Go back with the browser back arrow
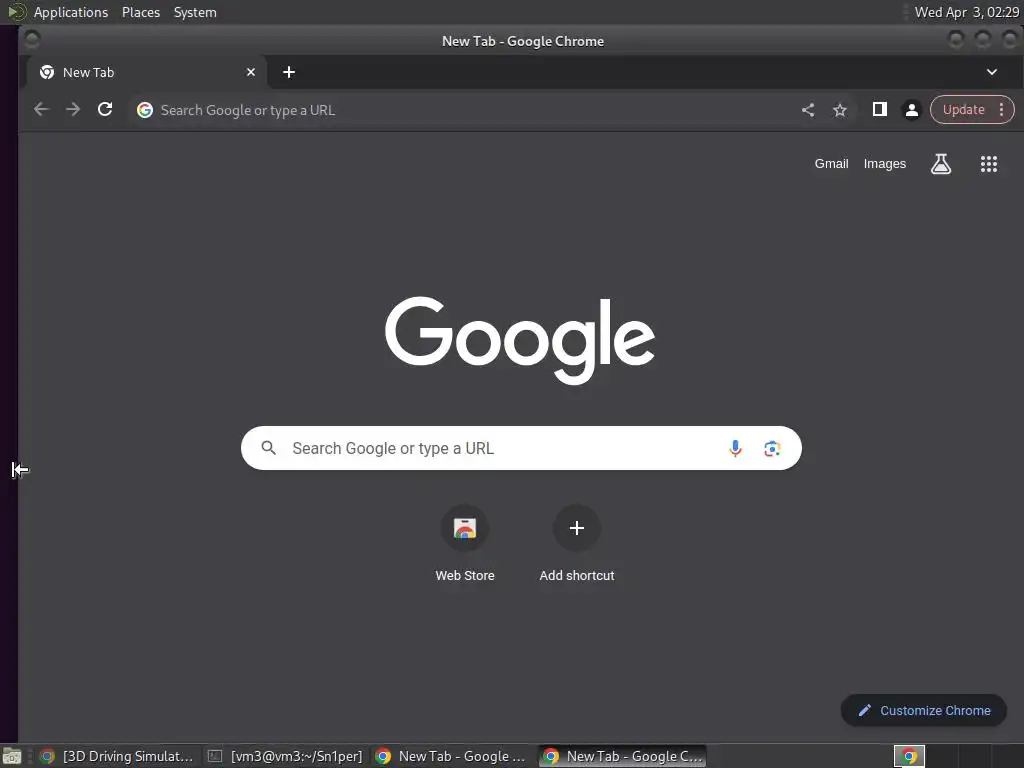1024x768 pixels. [x=41, y=110]
